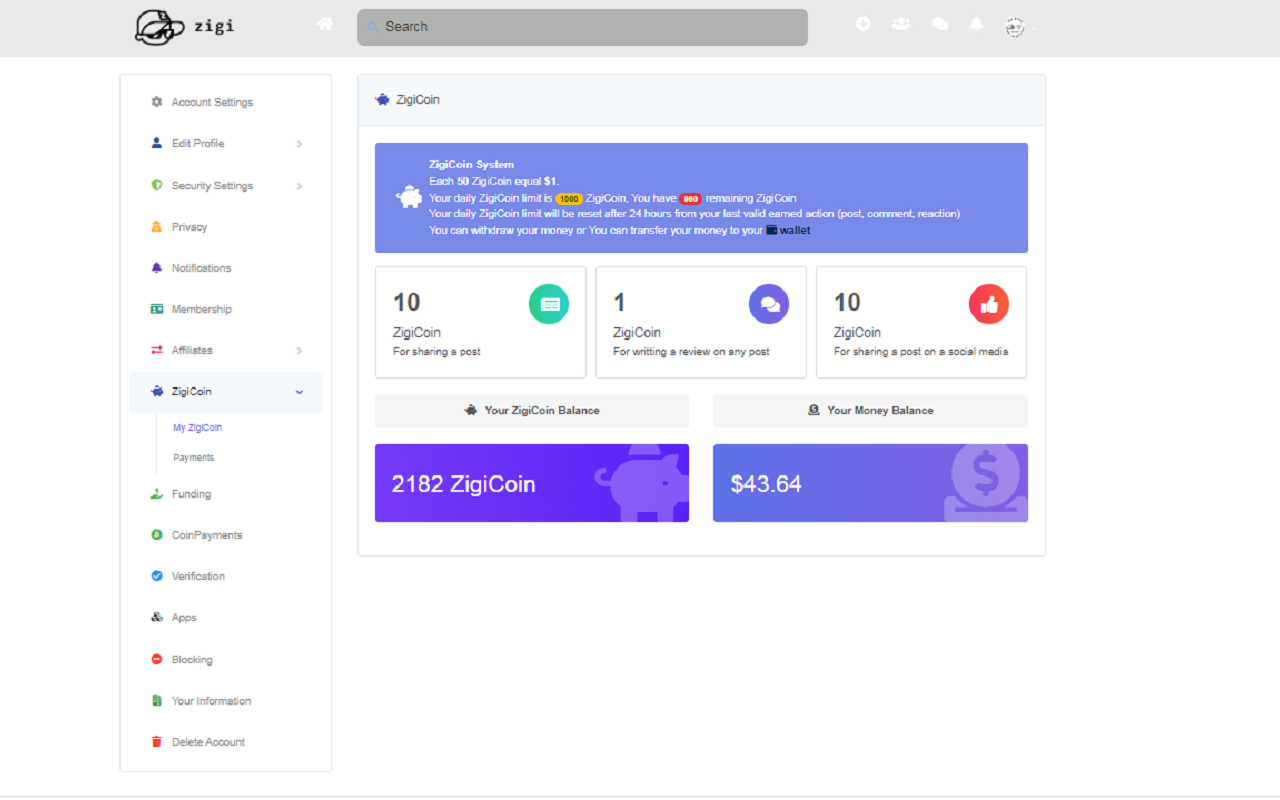This screenshot has height=800, width=1280.
Task: Click the search field
Action: pos(582,27)
